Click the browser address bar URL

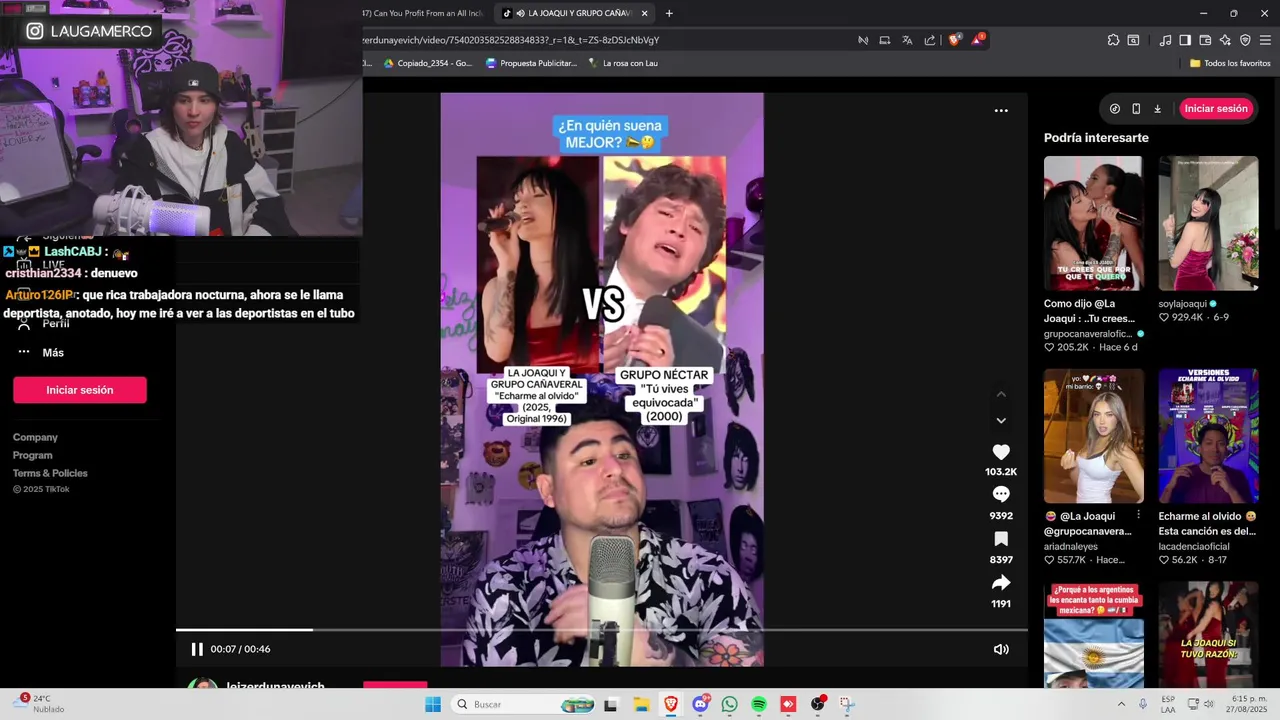511,40
